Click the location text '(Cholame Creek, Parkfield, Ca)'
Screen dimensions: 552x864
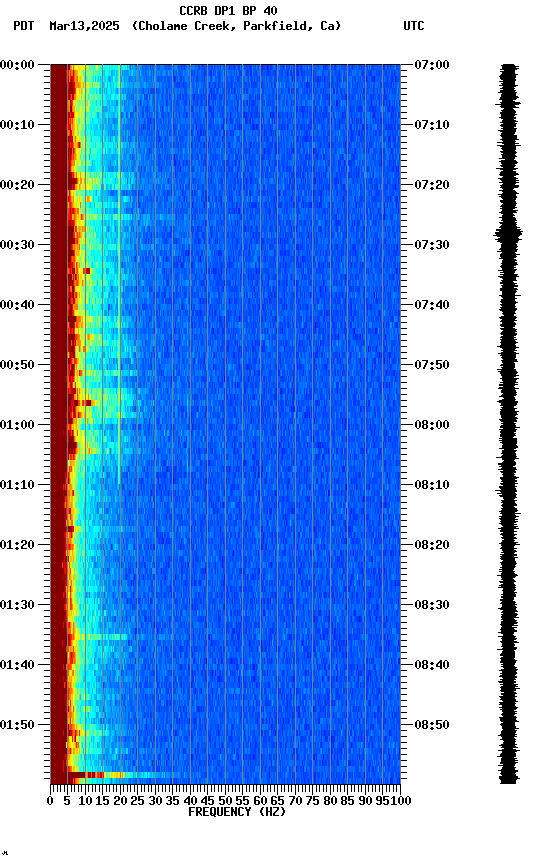coord(236,26)
